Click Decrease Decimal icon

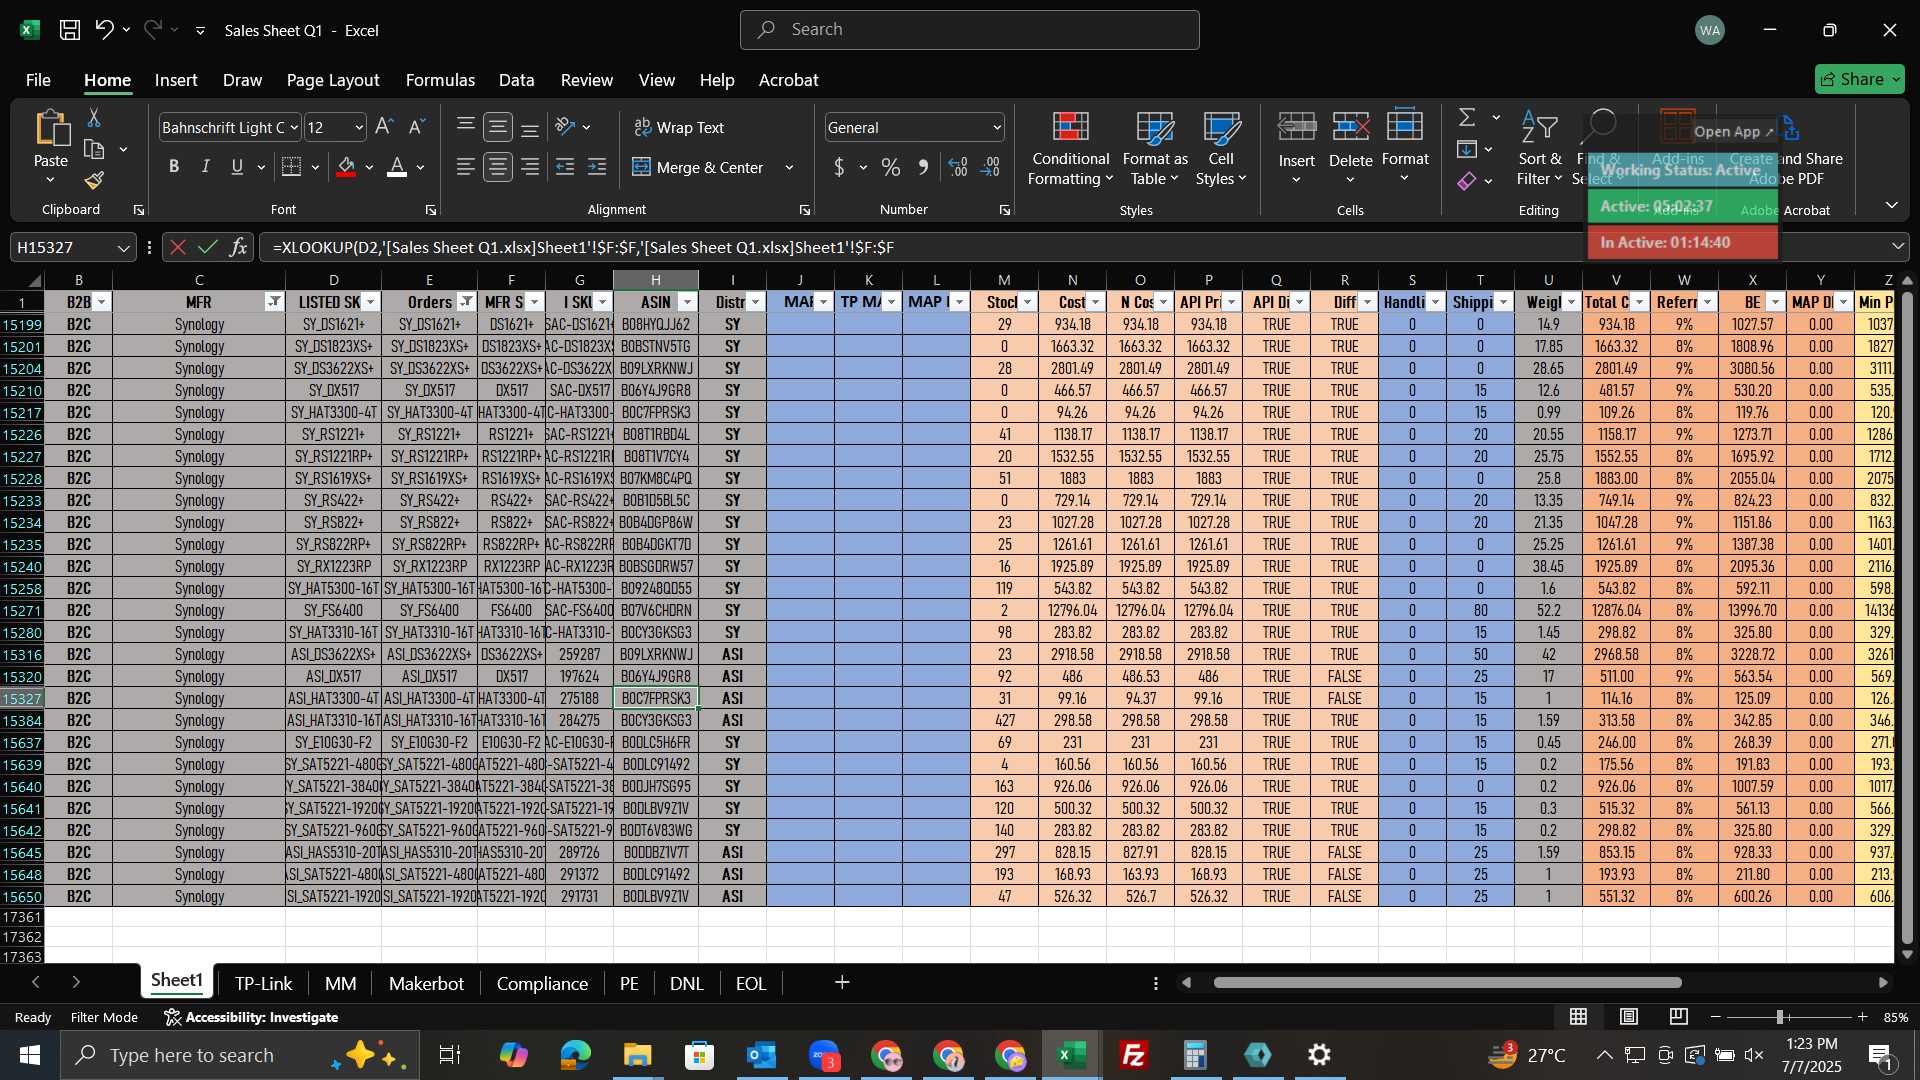click(991, 167)
